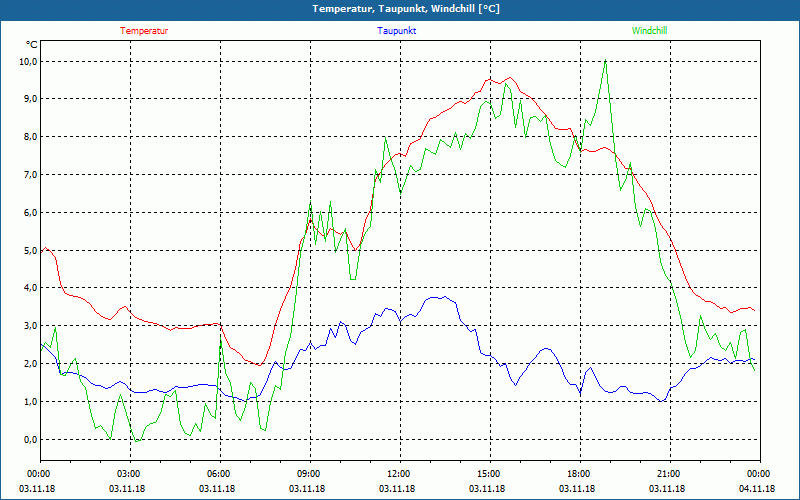
Task: Click the chart title "Temperatur, Taupunkt, Windchill [°C]"
Action: pos(406,9)
